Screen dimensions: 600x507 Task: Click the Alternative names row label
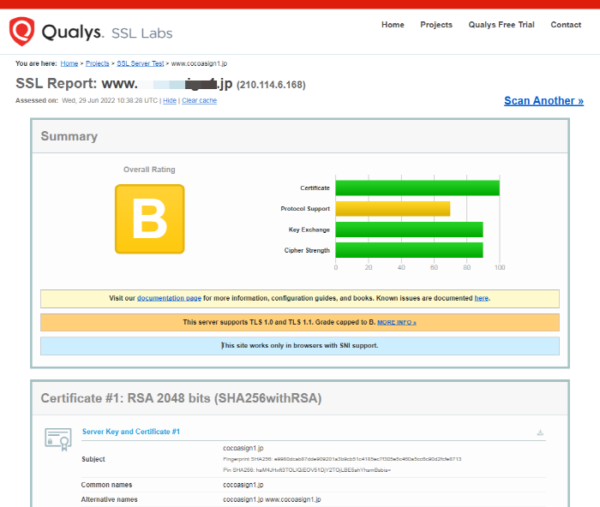coord(109,499)
